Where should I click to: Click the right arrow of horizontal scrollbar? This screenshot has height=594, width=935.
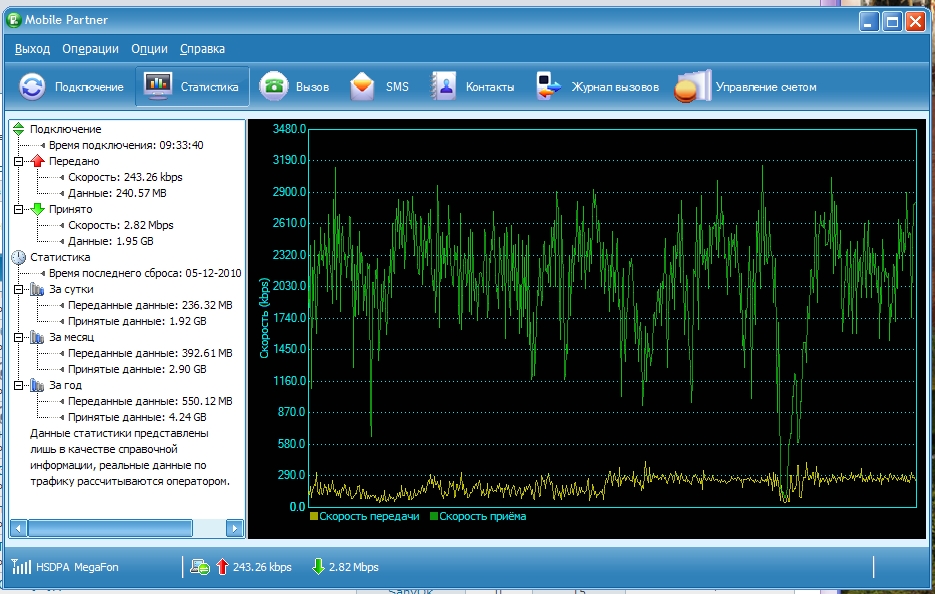pyautogui.click(x=235, y=528)
